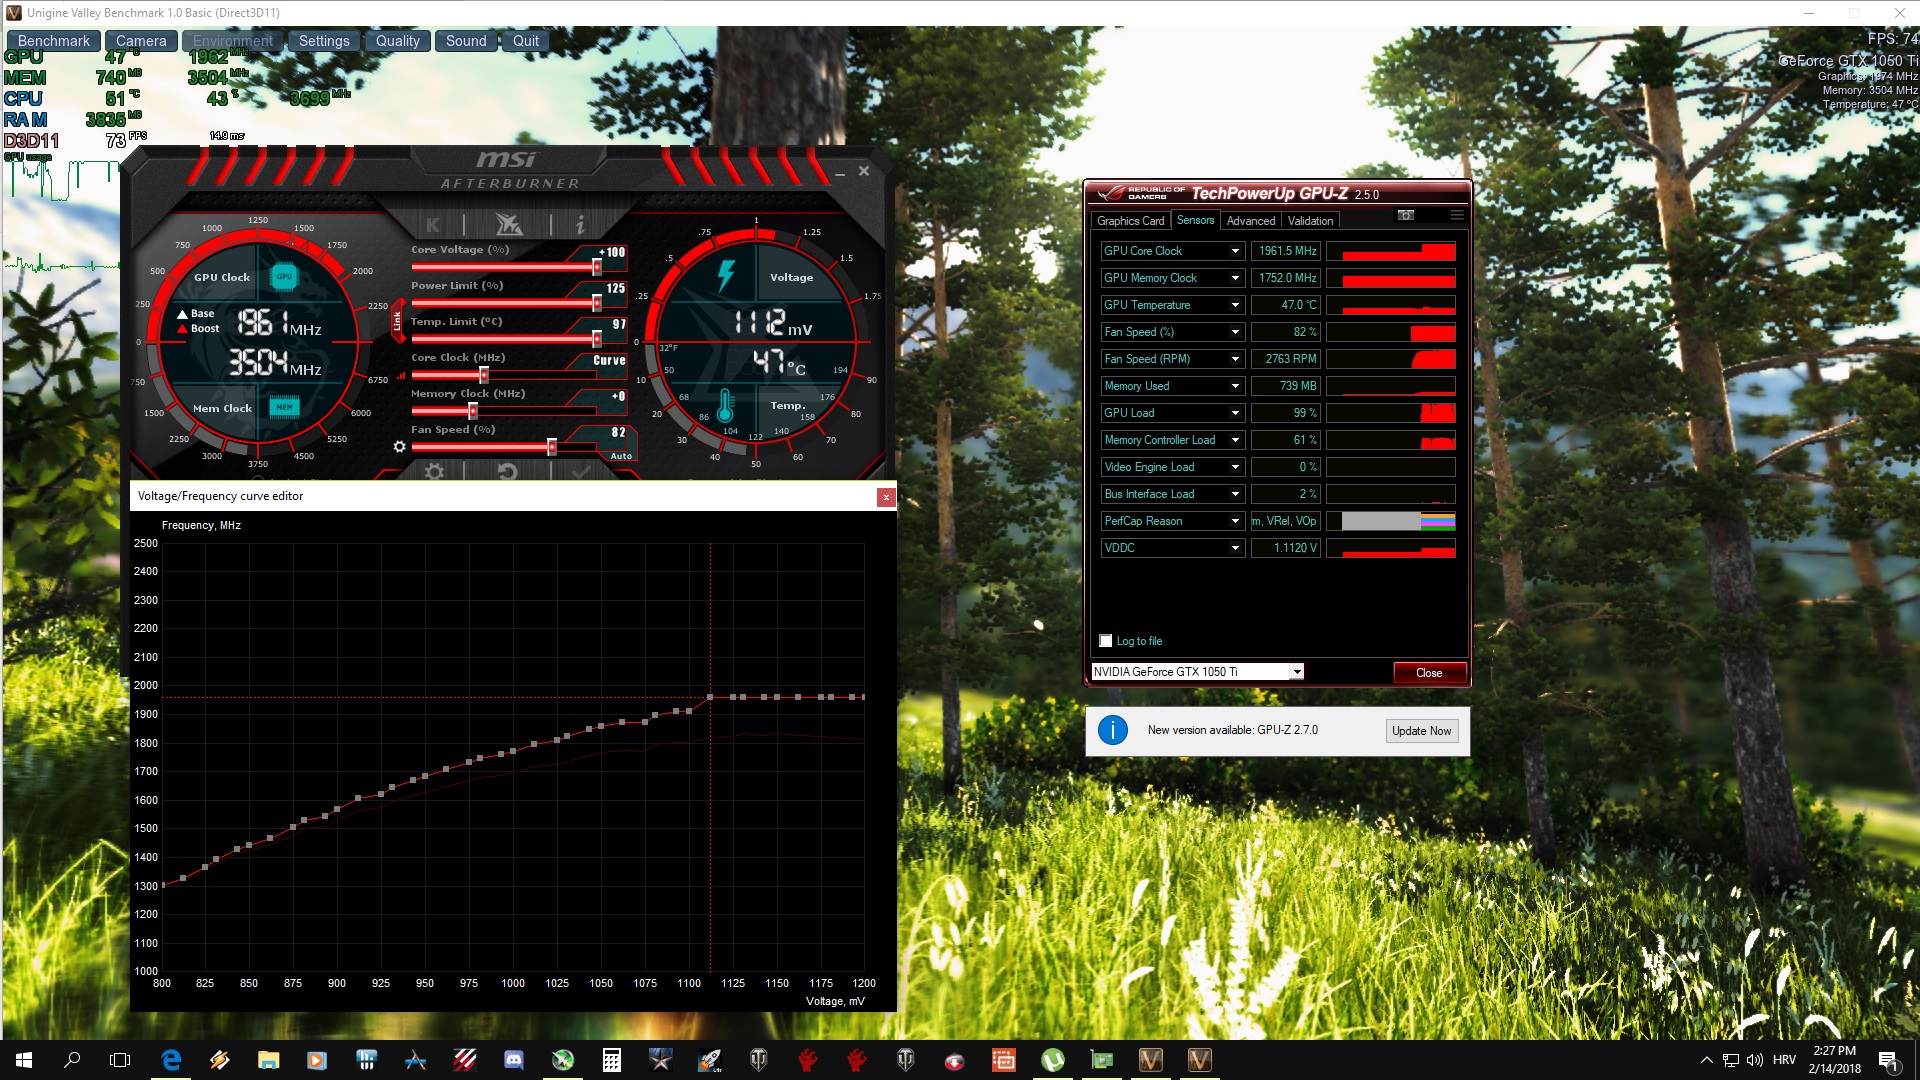Open Afterburner settings gear at panel bottom
The image size is (1920, 1080).
click(x=434, y=471)
